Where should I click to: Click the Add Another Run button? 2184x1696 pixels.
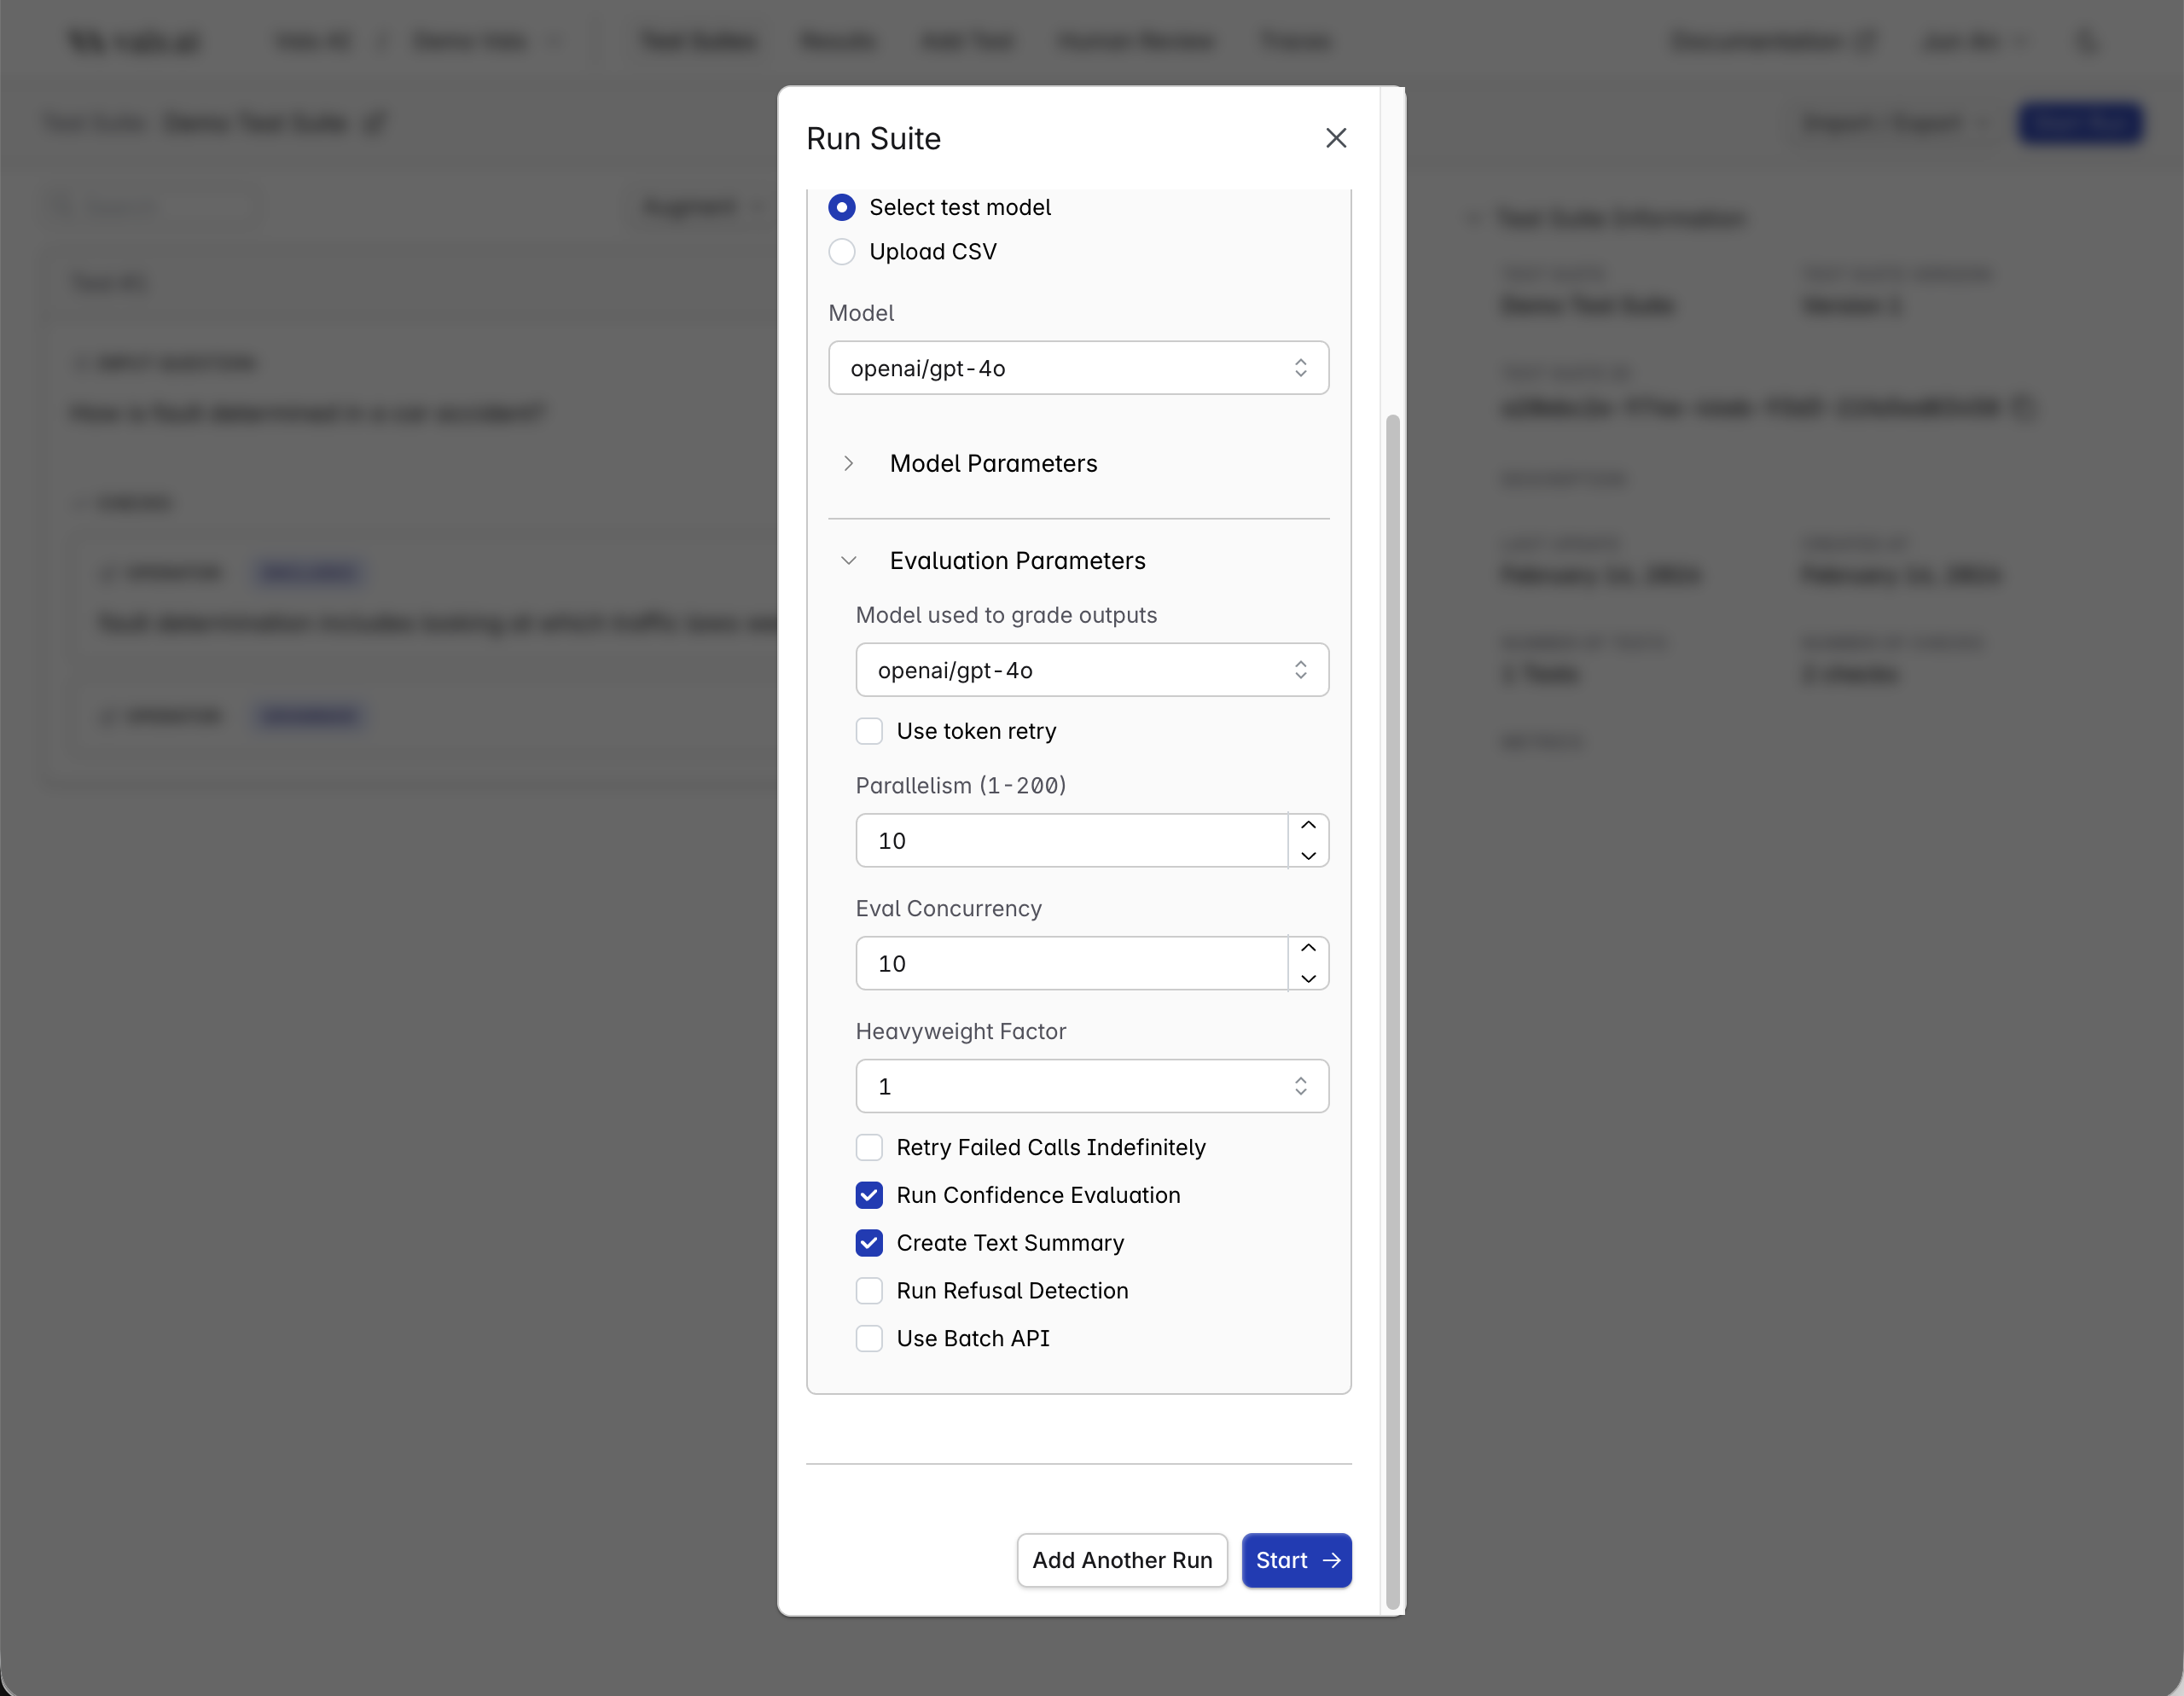pyautogui.click(x=1122, y=1560)
